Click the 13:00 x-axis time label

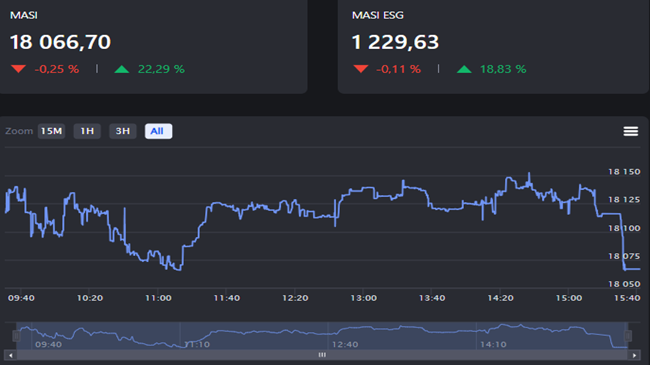(364, 298)
